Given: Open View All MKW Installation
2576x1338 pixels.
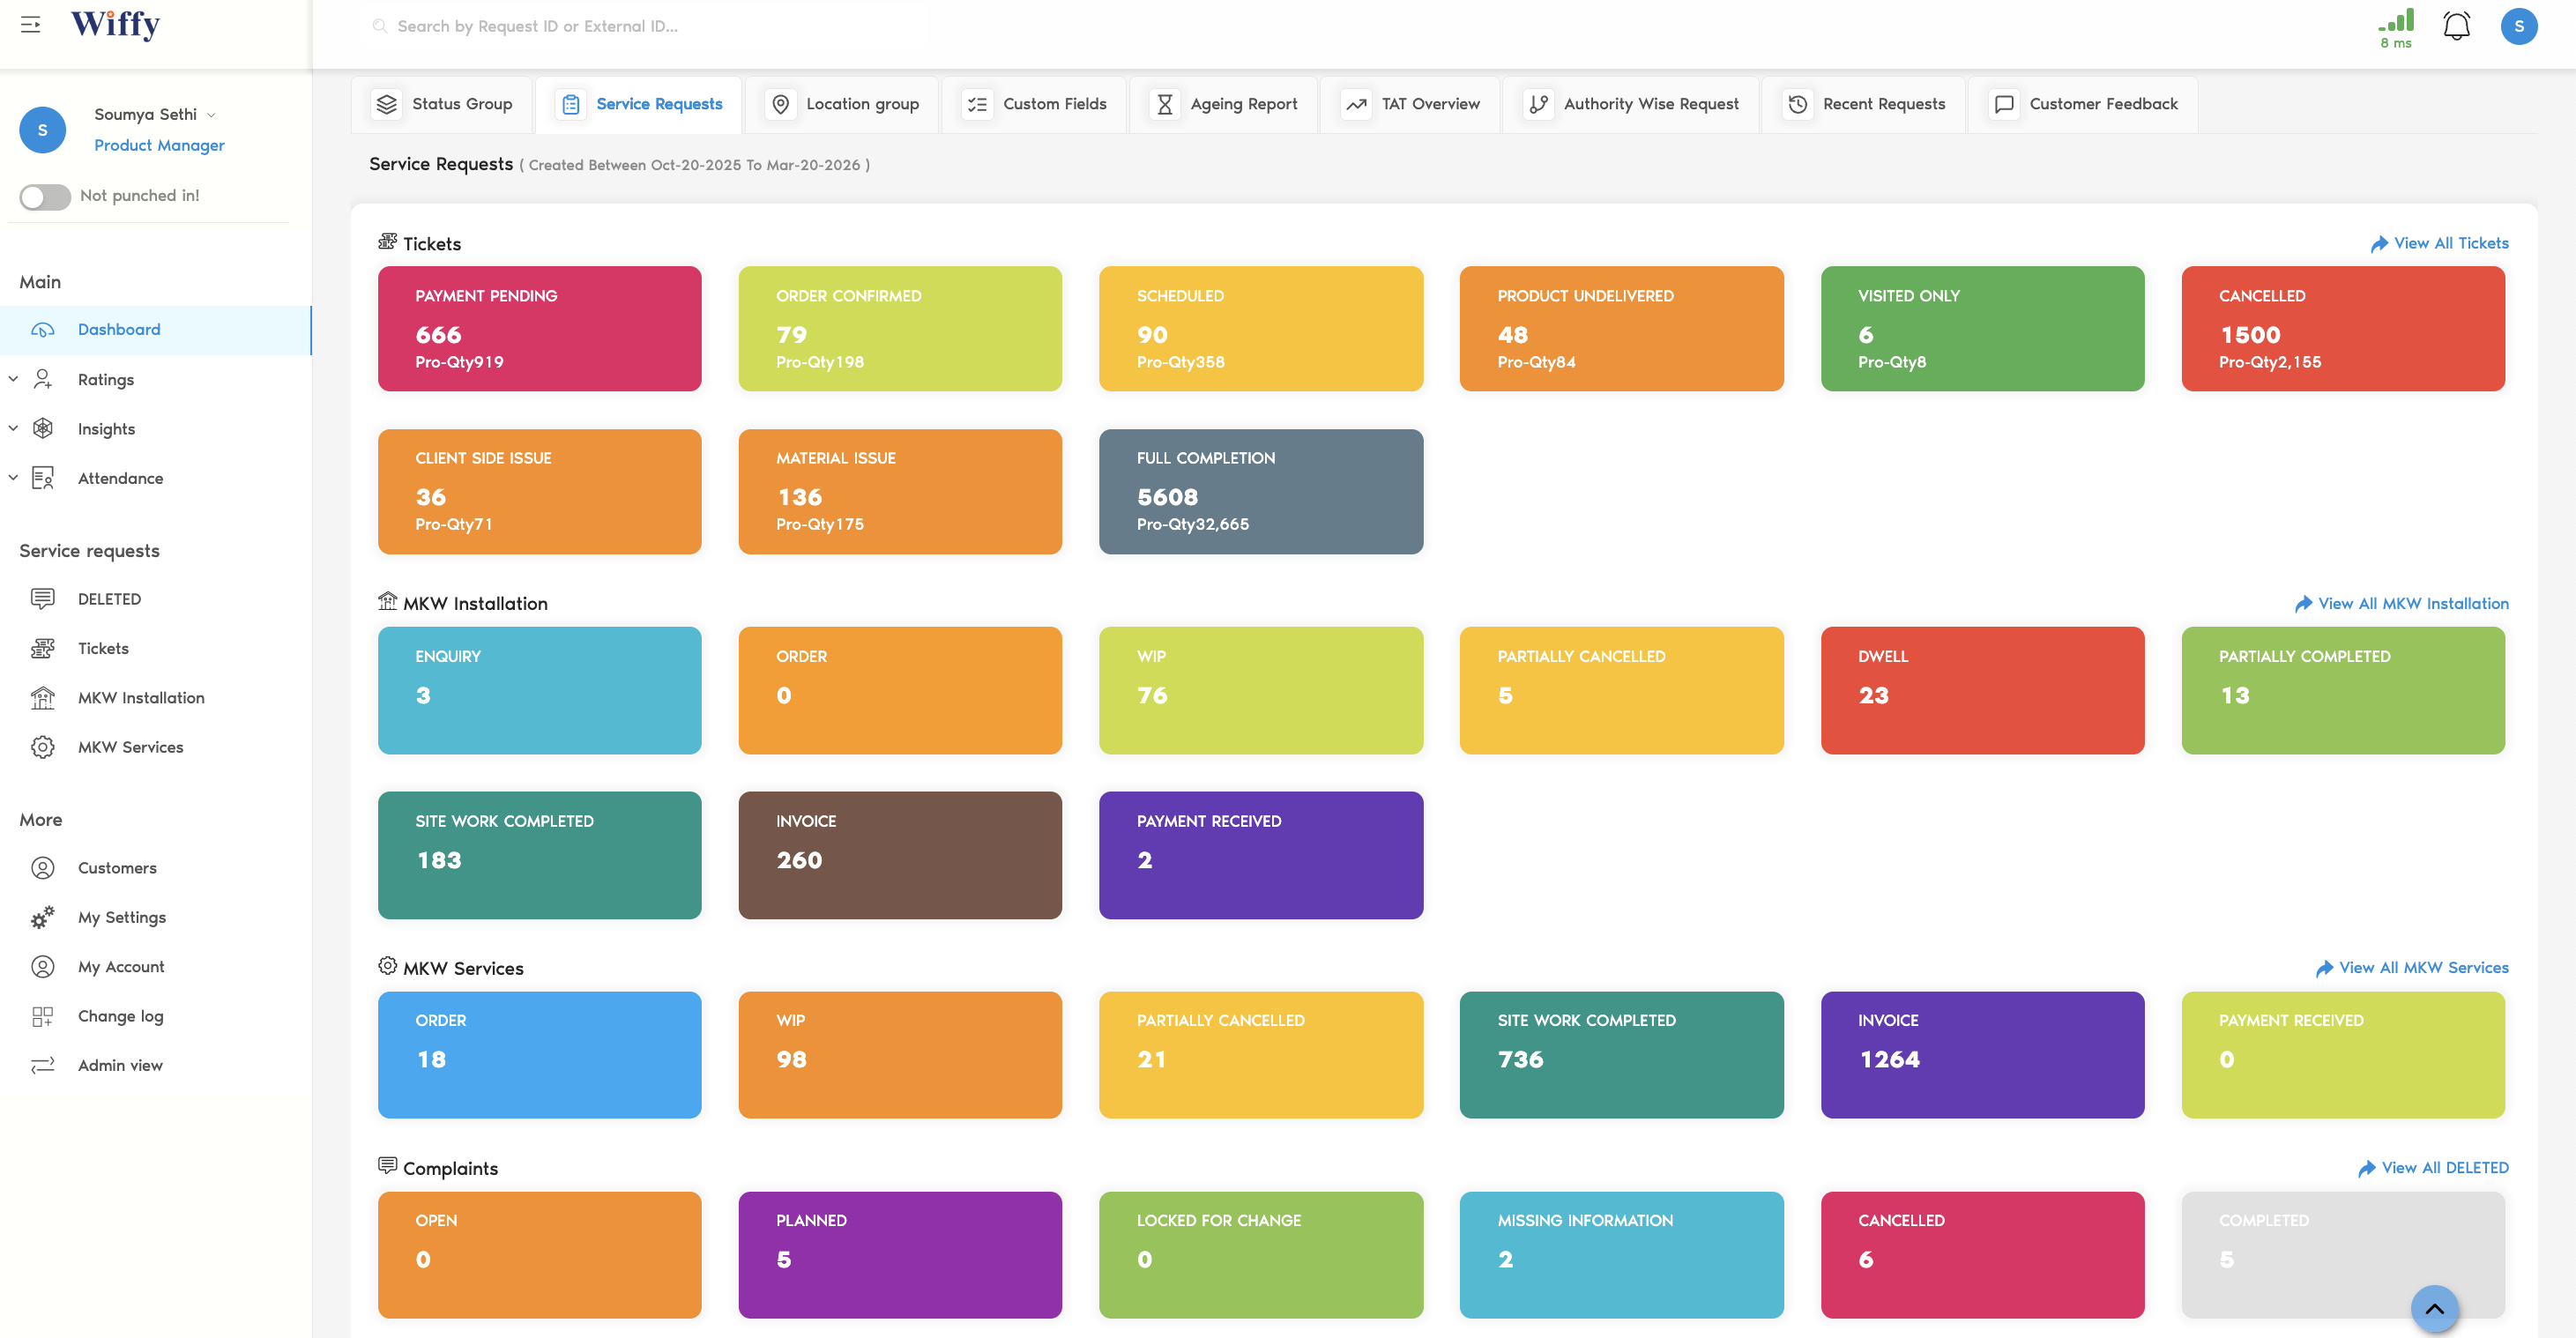Looking at the screenshot, I should click(2402, 603).
